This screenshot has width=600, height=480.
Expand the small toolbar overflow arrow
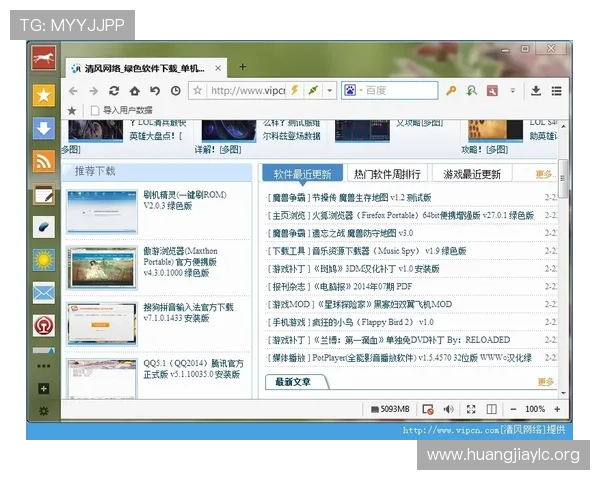click(513, 91)
